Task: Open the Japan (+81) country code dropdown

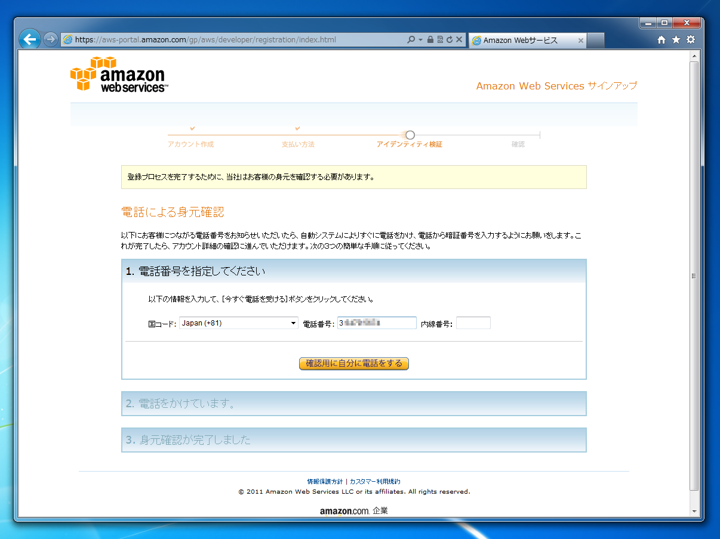Action: (x=238, y=323)
